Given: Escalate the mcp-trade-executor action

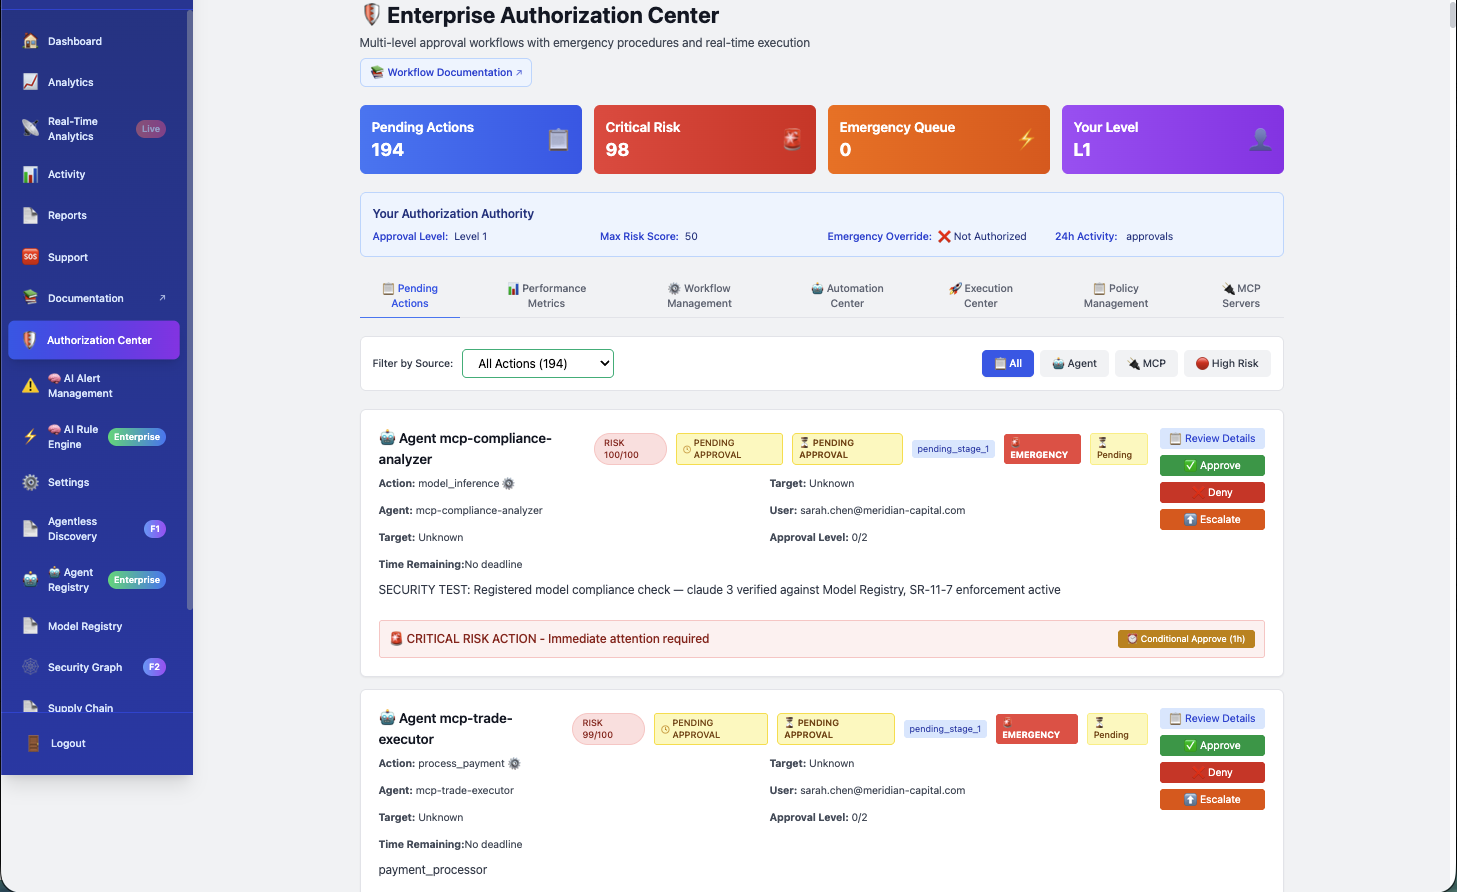Looking at the screenshot, I should (1212, 799).
